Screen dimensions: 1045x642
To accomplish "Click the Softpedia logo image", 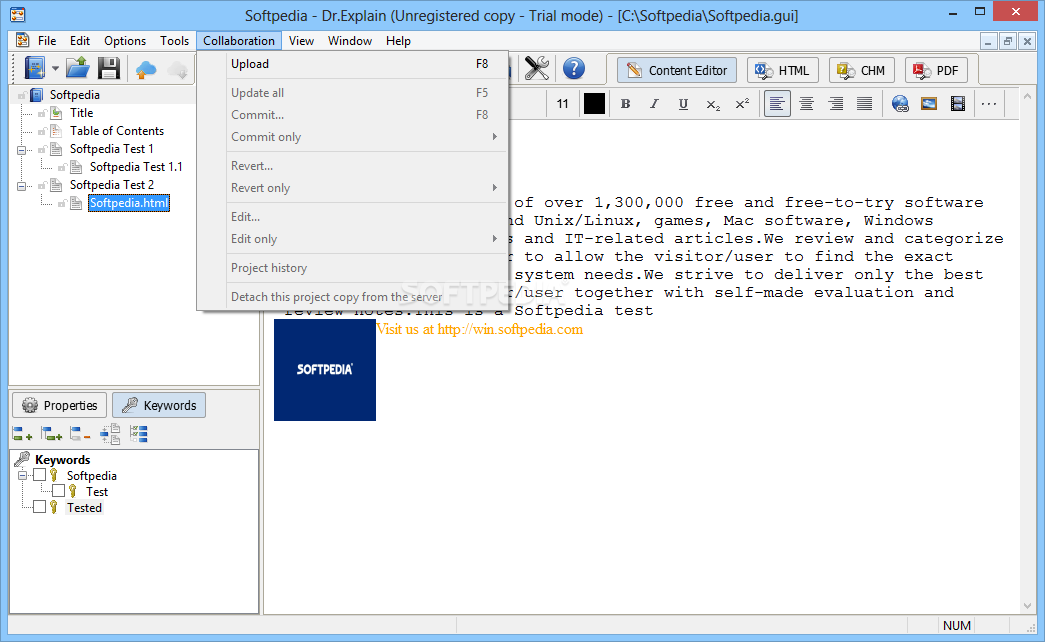I will (325, 370).
